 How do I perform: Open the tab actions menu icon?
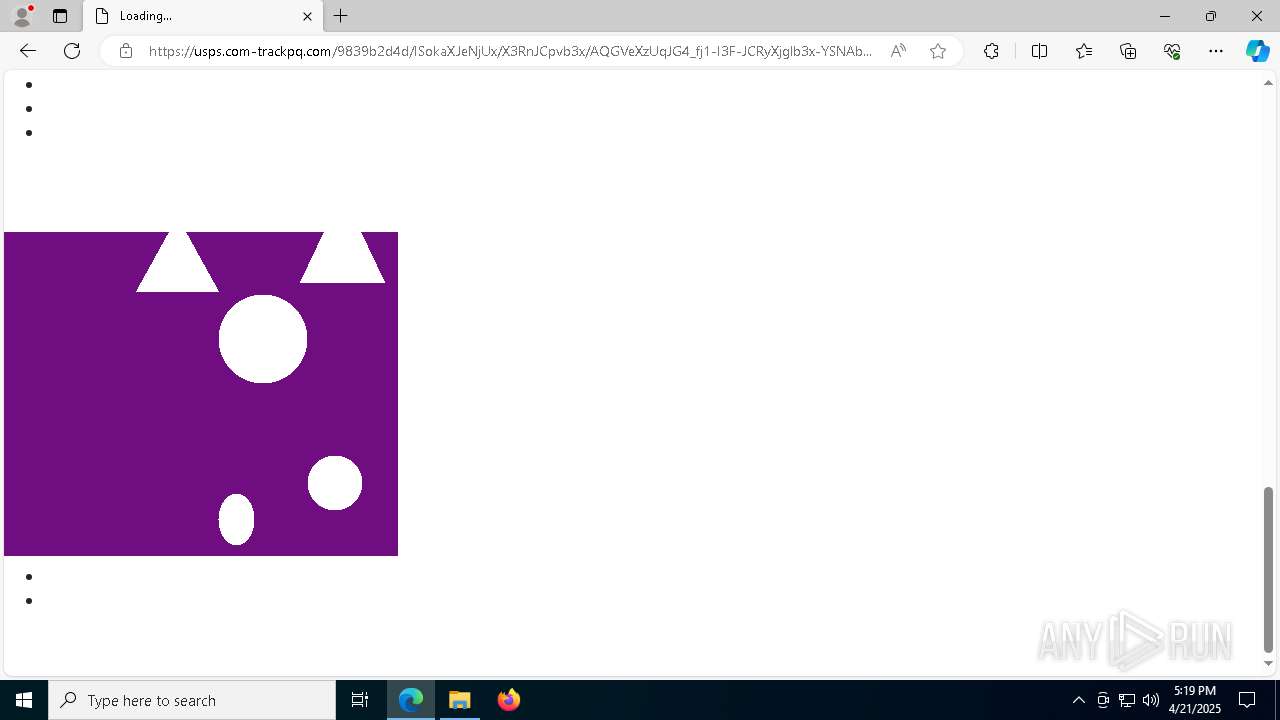point(60,16)
